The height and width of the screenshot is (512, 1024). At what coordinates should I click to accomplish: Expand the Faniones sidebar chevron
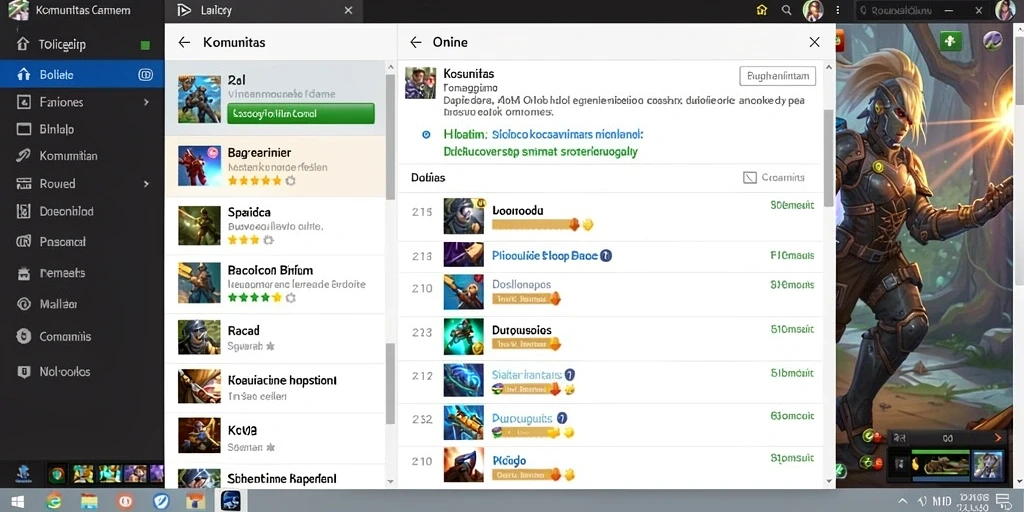146,103
